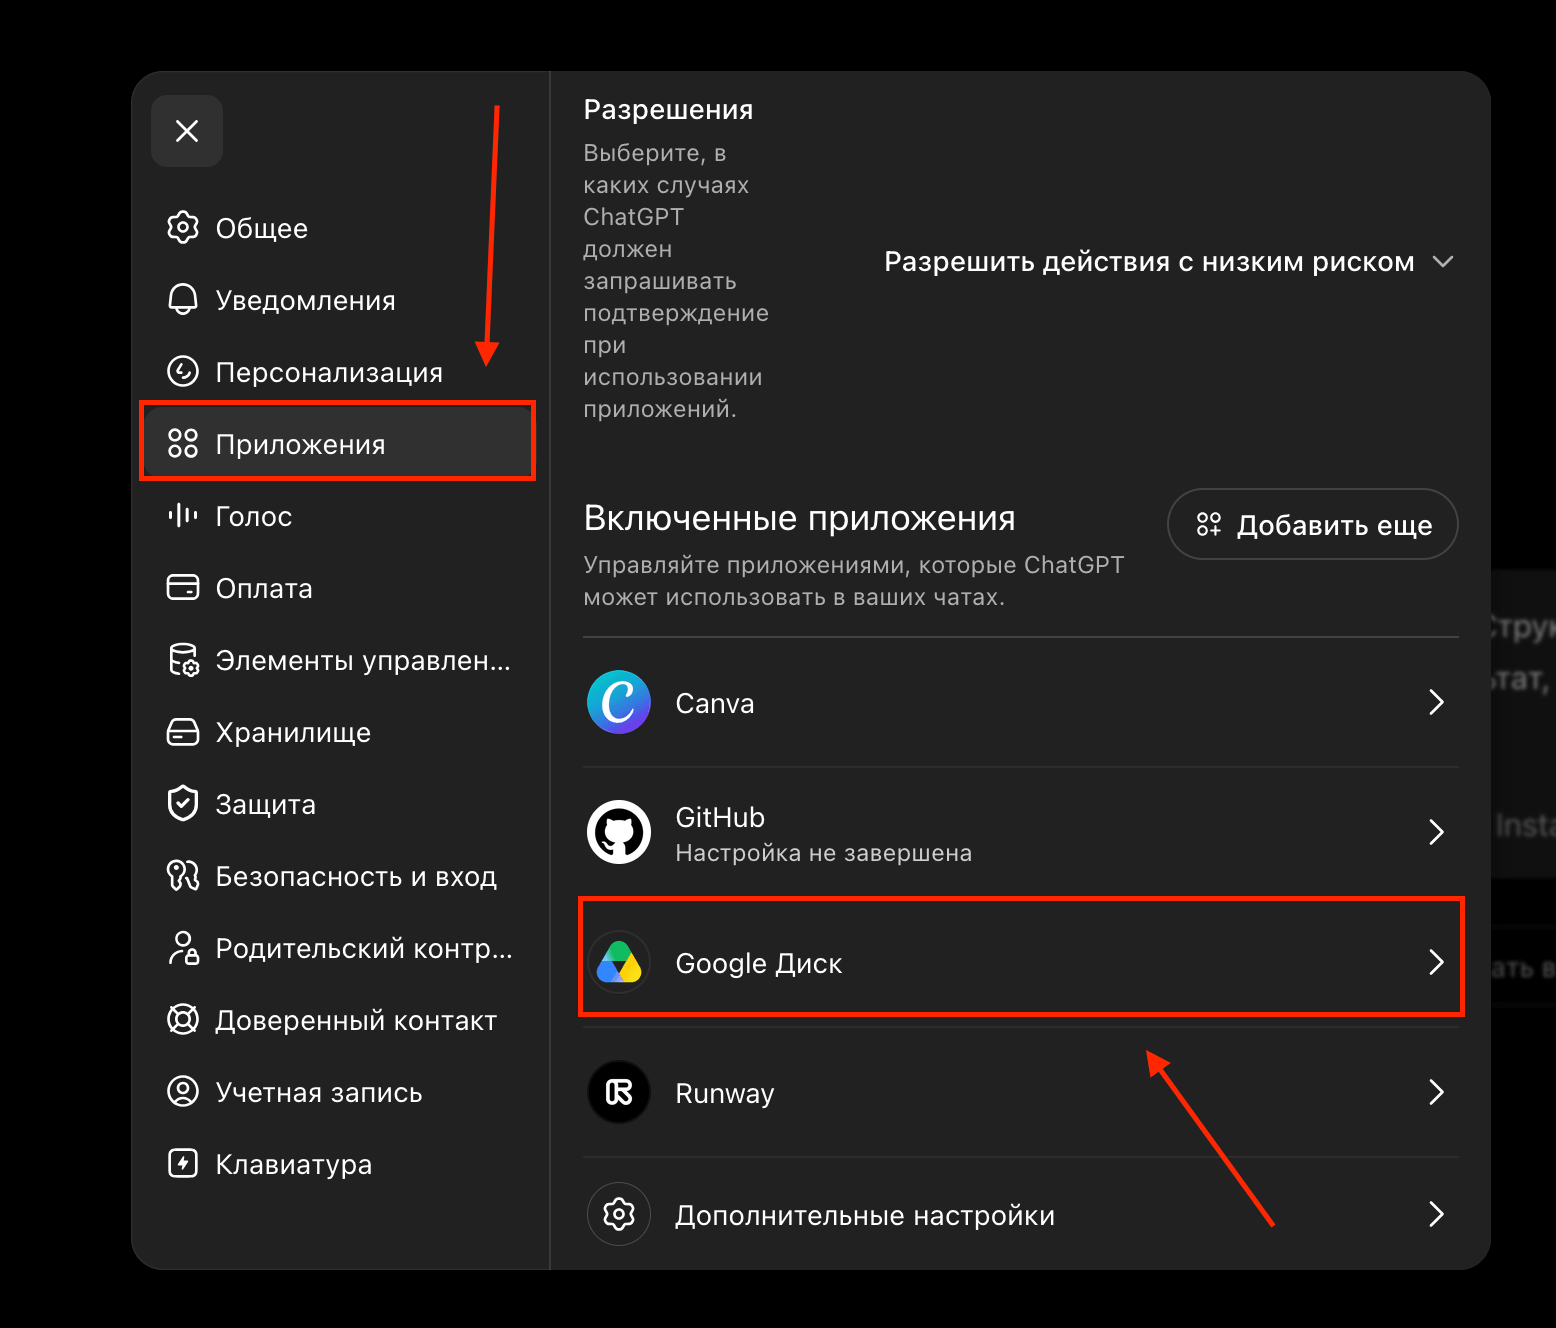Click the person-lock icon for Родительский контроль
Viewport: 1556px width, 1328px height.
click(183, 948)
